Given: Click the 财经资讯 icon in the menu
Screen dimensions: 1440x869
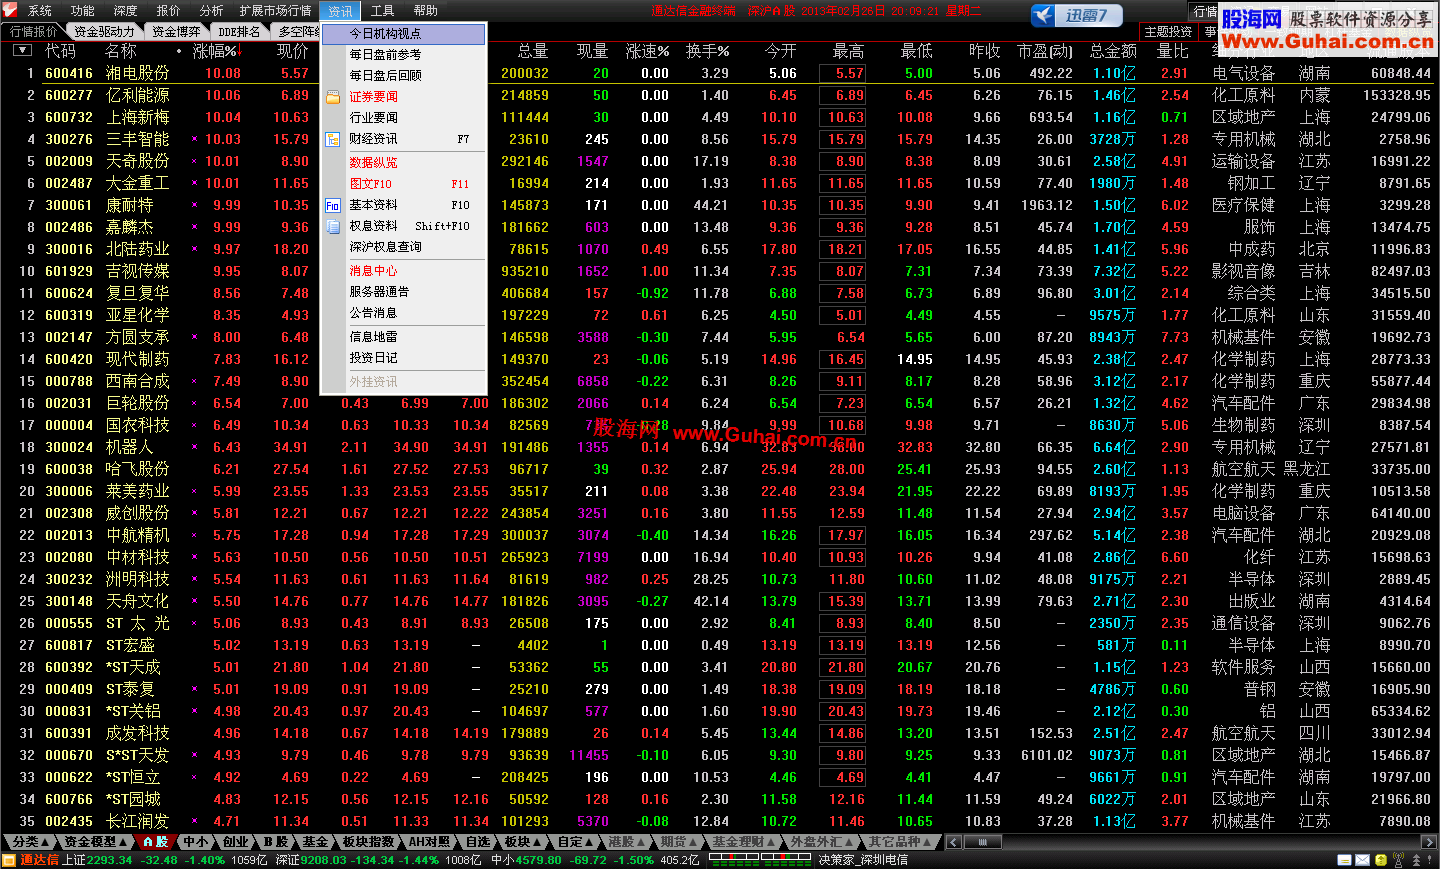Looking at the screenshot, I should (333, 140).
